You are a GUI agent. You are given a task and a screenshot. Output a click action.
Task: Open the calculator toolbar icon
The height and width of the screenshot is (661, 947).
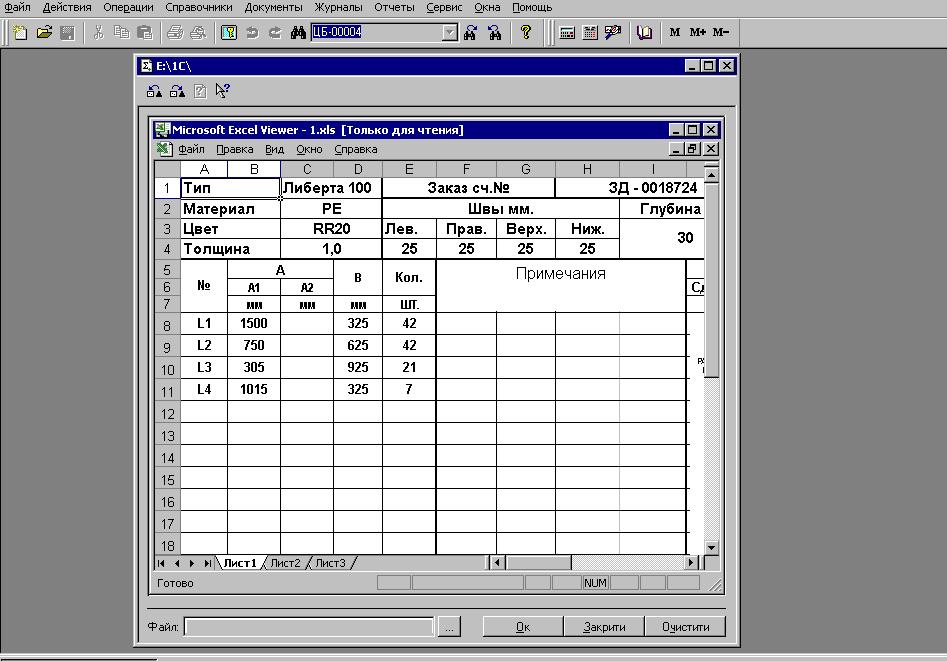coord(567,32)
